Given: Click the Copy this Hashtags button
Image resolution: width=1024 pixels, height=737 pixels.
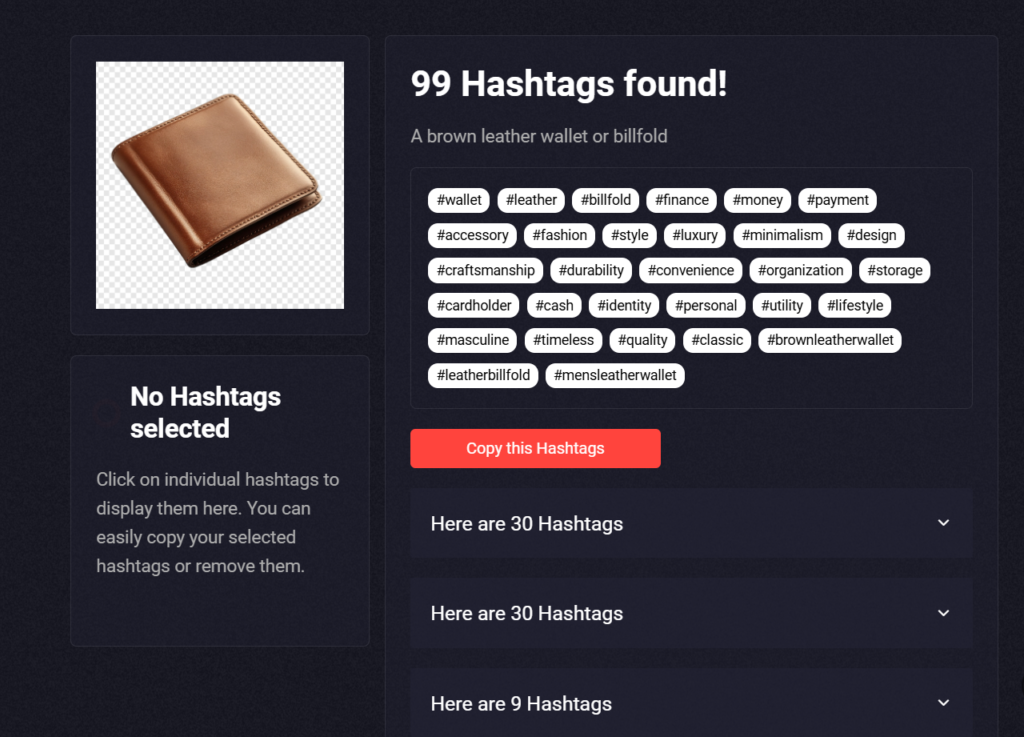Looking at the screenshot, I should (x=535, y=448).
